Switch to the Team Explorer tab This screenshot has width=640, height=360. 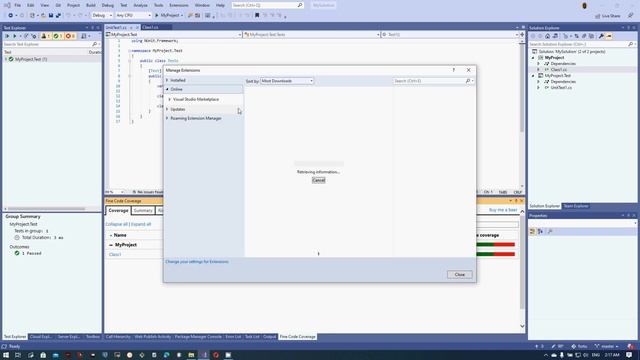tap(576, 206)
